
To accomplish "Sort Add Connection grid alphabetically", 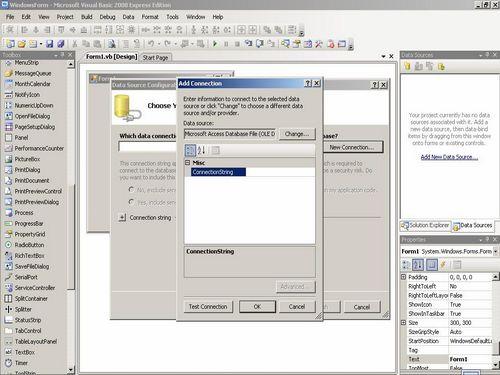I will (201, 150).
